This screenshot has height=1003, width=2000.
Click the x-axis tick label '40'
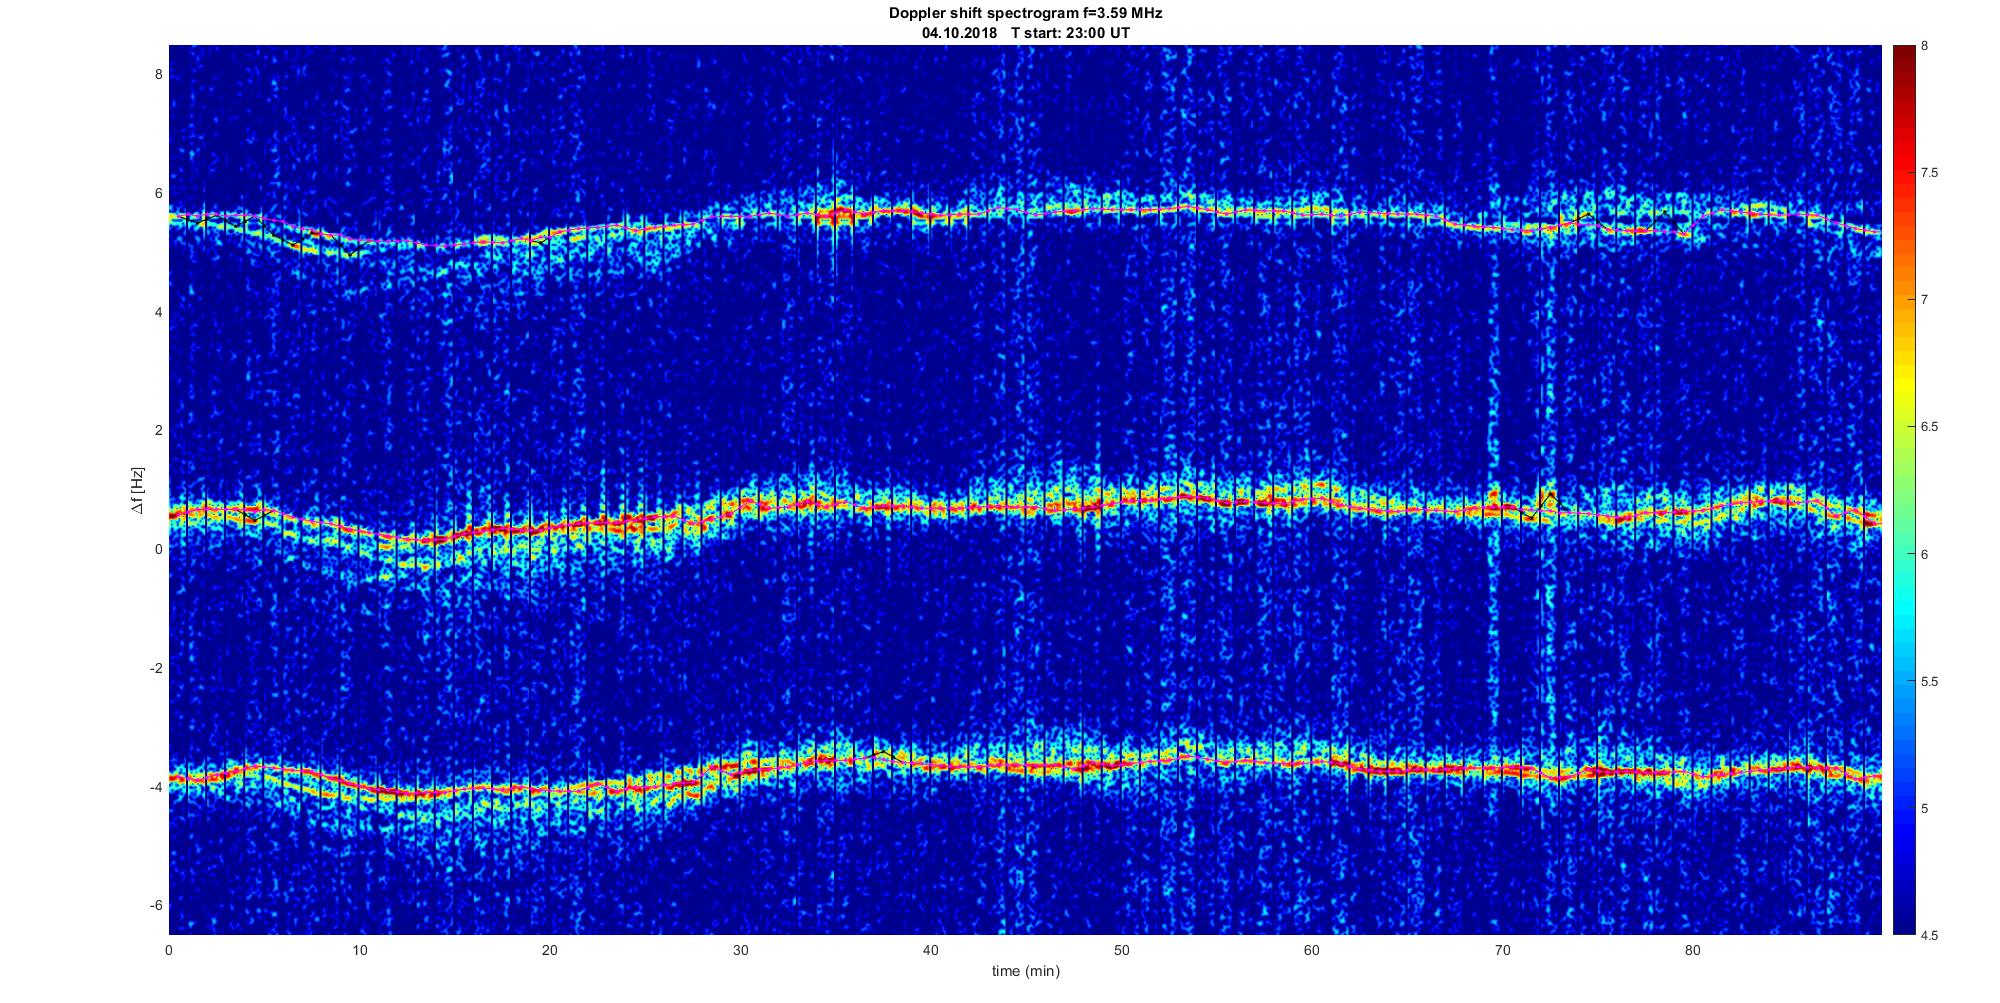tap(931, 950)
